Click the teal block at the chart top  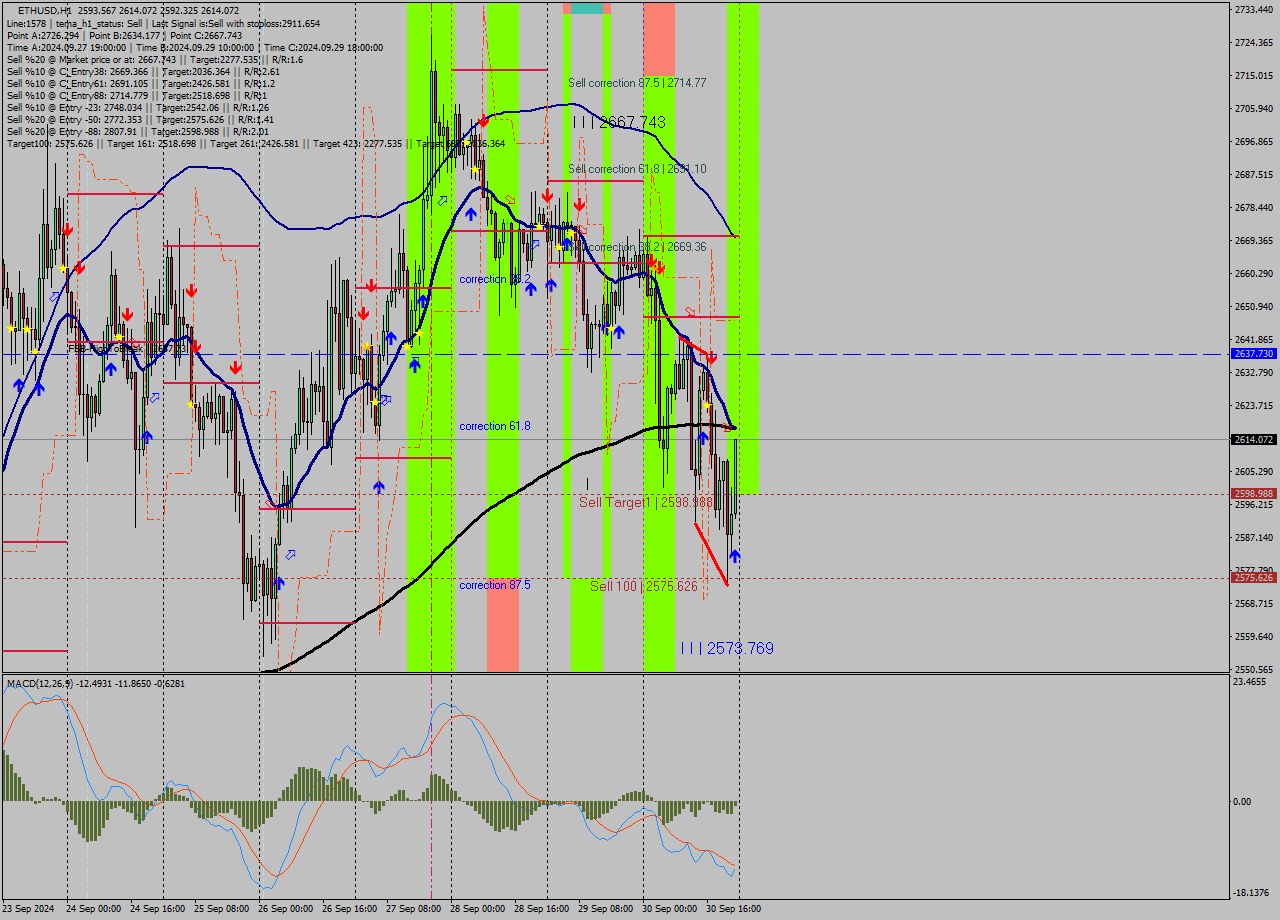(x=587, y=8)
